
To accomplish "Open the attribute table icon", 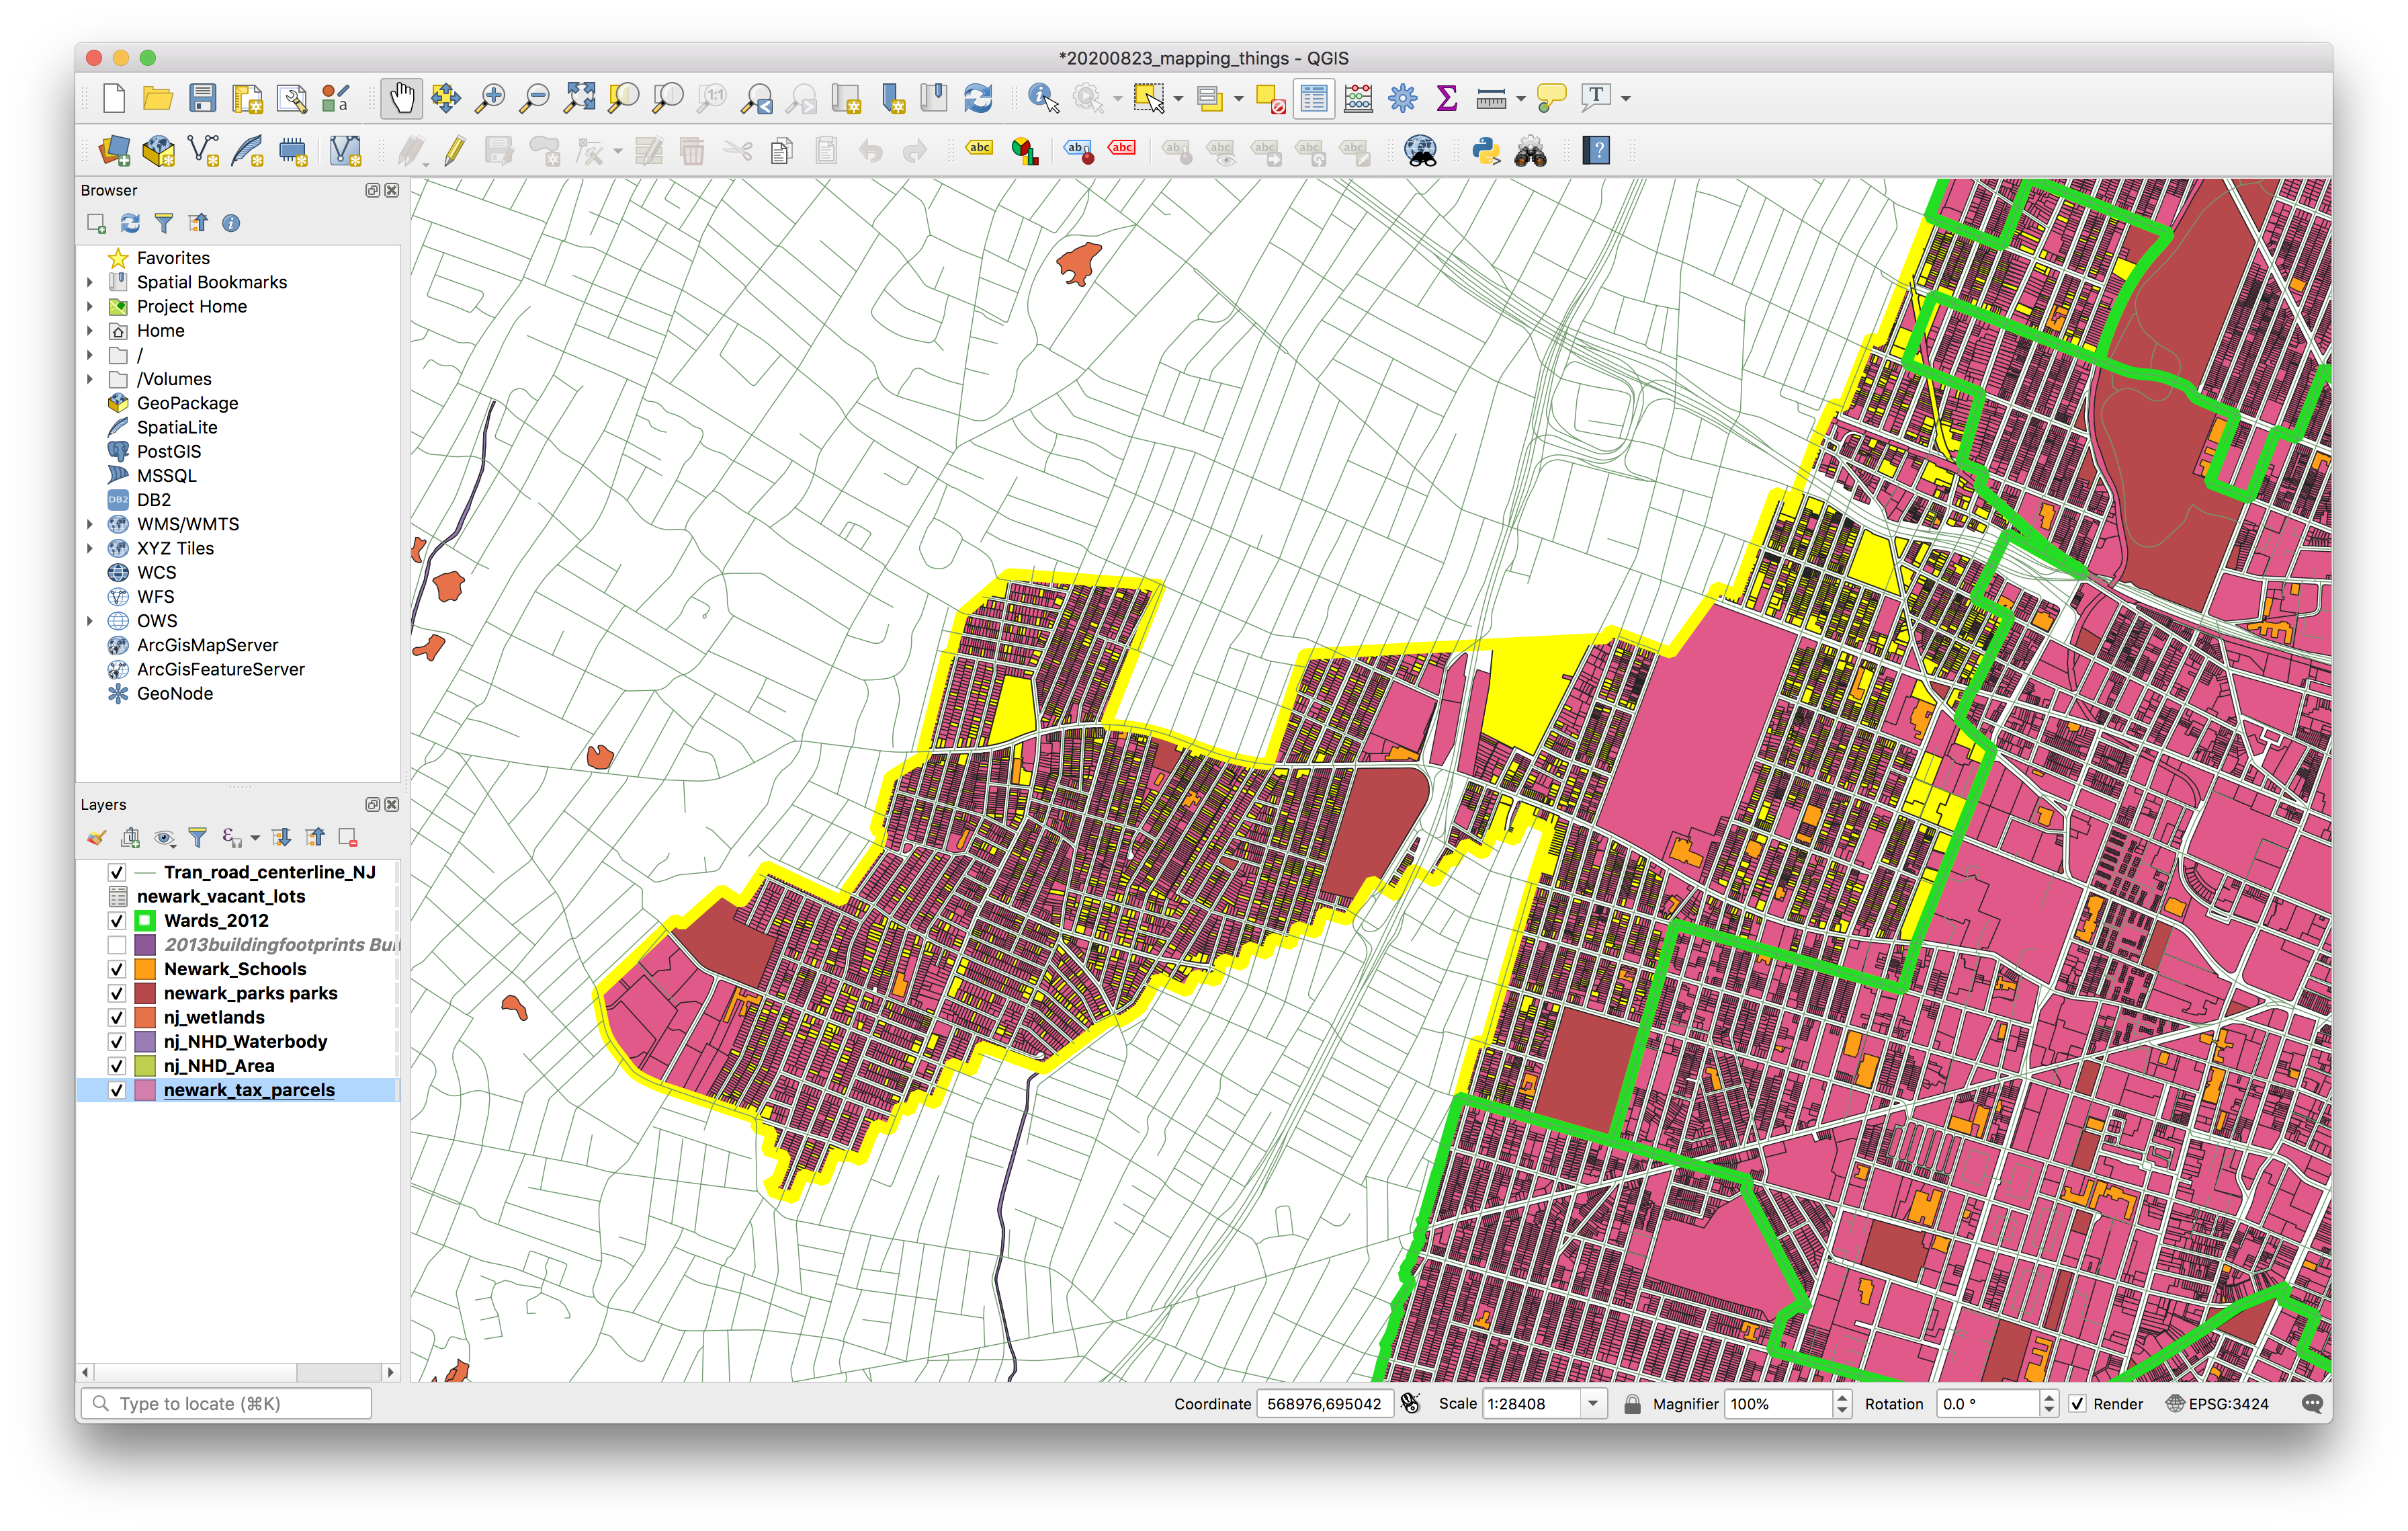I will 1314,98.
